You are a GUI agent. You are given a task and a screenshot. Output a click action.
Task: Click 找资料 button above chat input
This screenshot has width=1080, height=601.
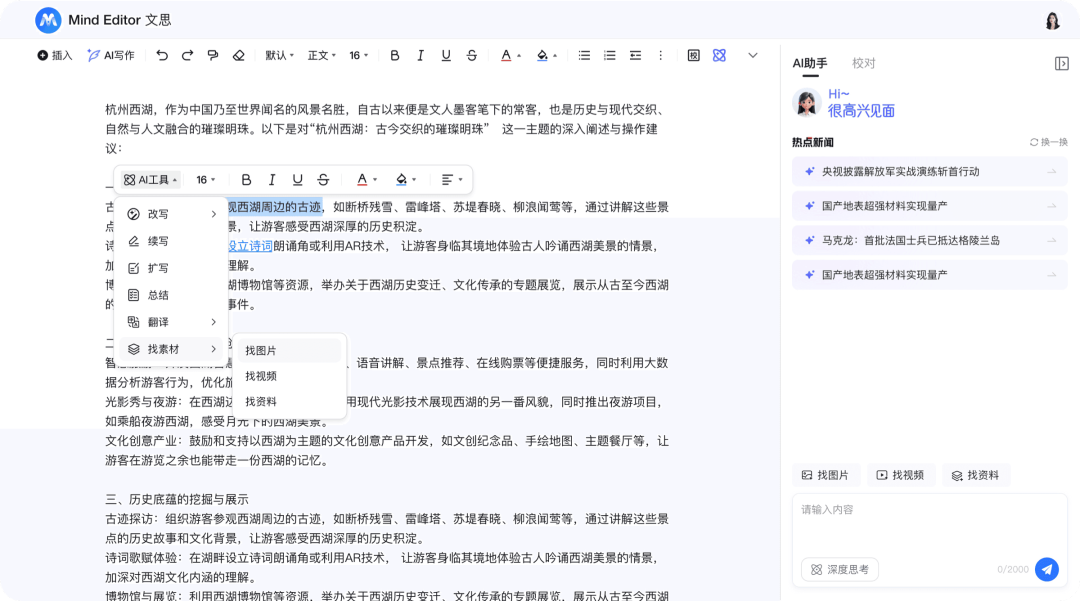click(975, 475)
